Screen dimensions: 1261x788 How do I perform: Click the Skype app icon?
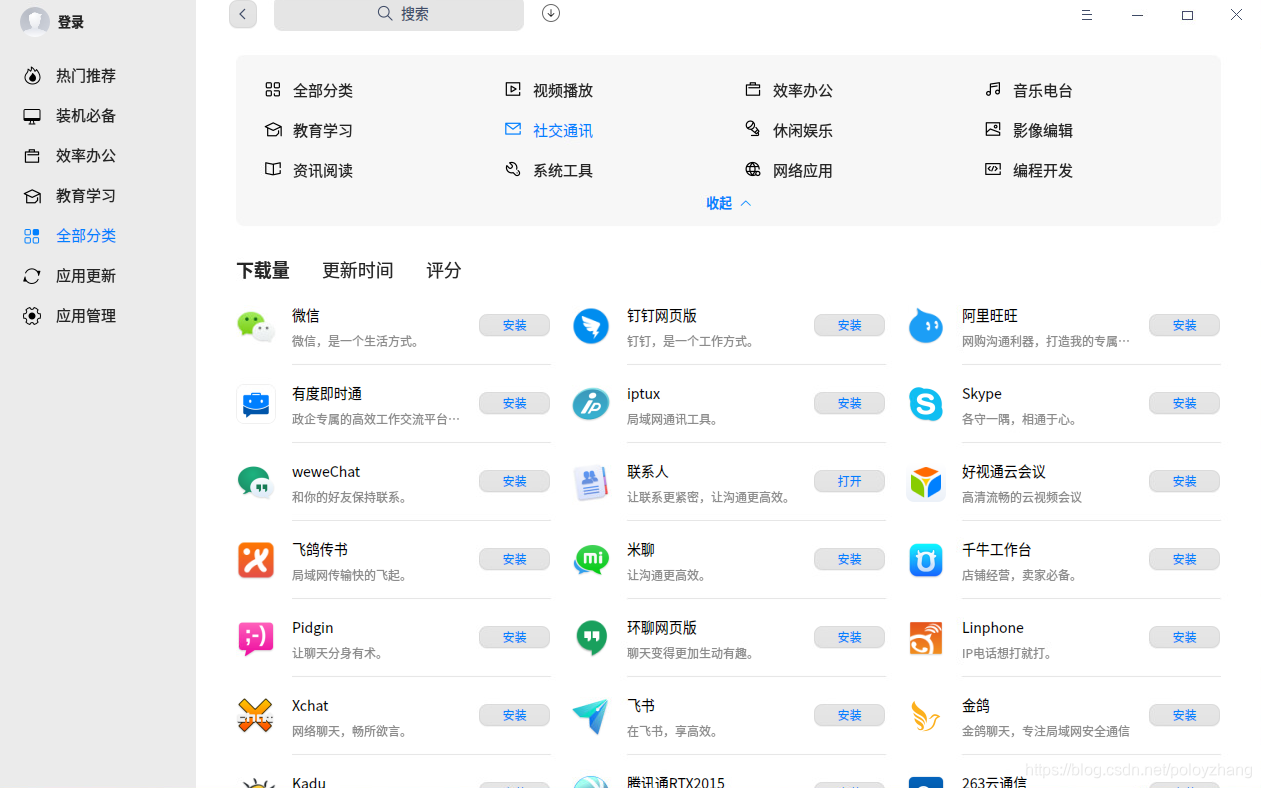(926, 404)
